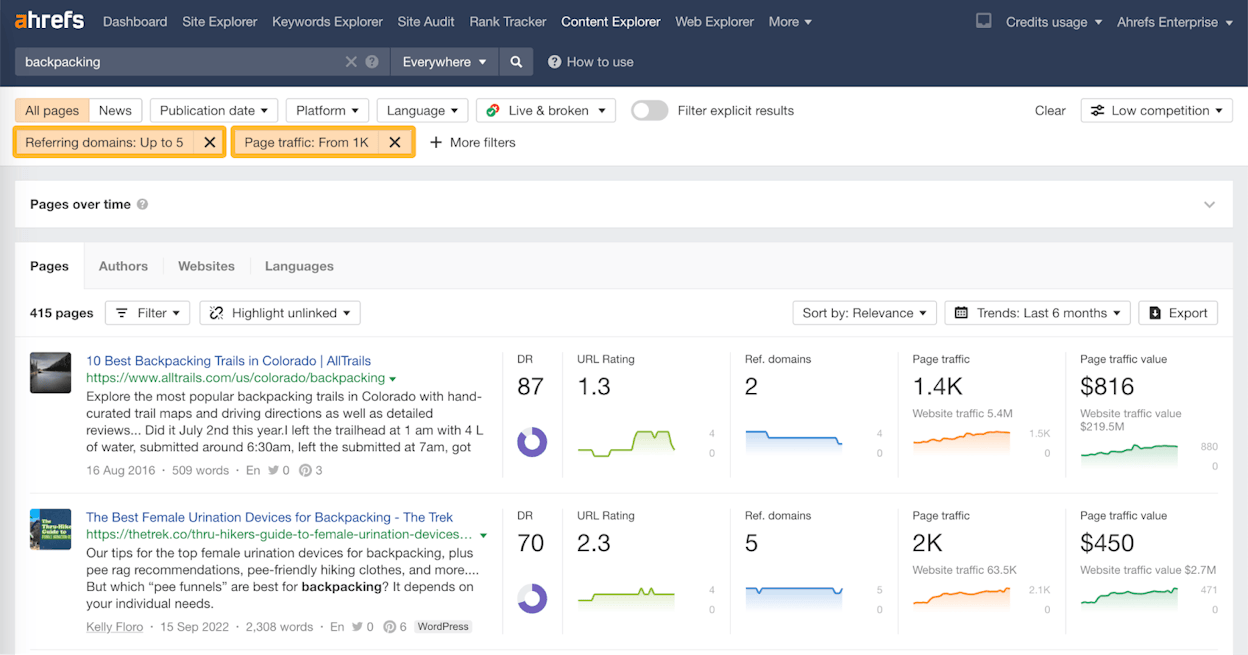Open Best Female Urination Devices title link

pos(269,517)
